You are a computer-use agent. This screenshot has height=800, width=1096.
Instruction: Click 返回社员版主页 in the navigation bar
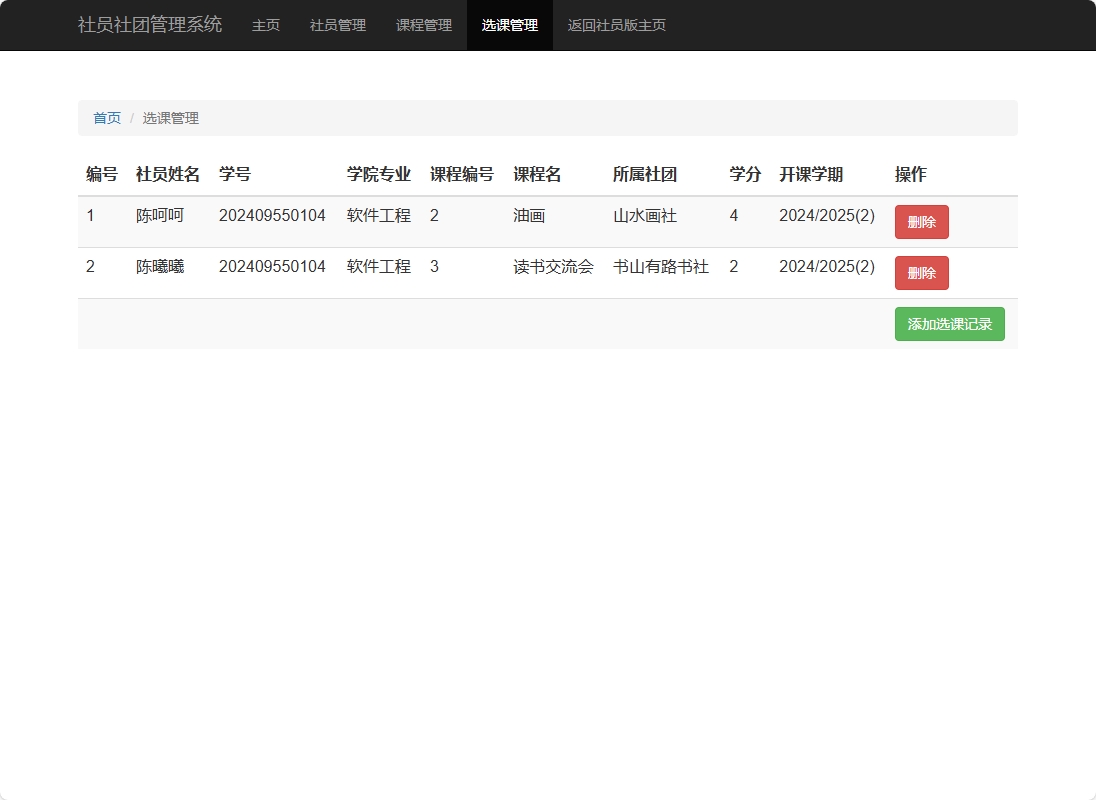pyautogui.click(x=616, y=25)
